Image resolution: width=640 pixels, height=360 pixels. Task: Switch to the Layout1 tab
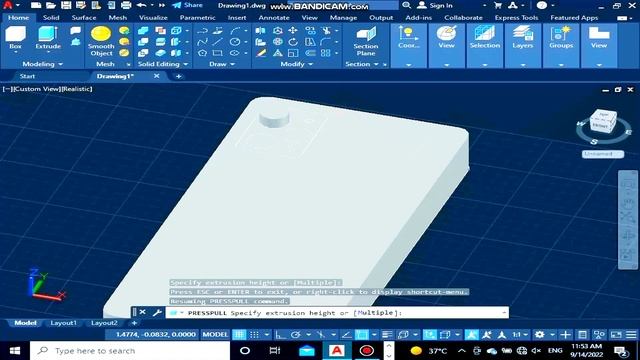[x=63, y=323]
